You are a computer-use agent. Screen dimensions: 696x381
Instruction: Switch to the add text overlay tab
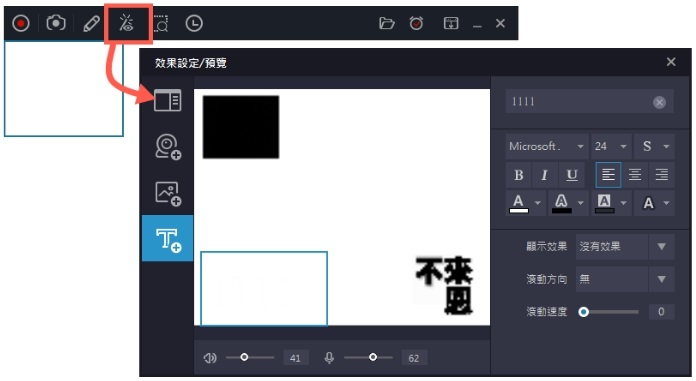pyautogui.click(x=167, y=238)
